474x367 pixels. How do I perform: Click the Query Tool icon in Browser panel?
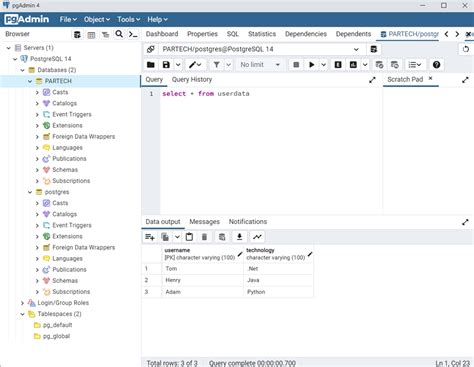click(x=77, y=34)
